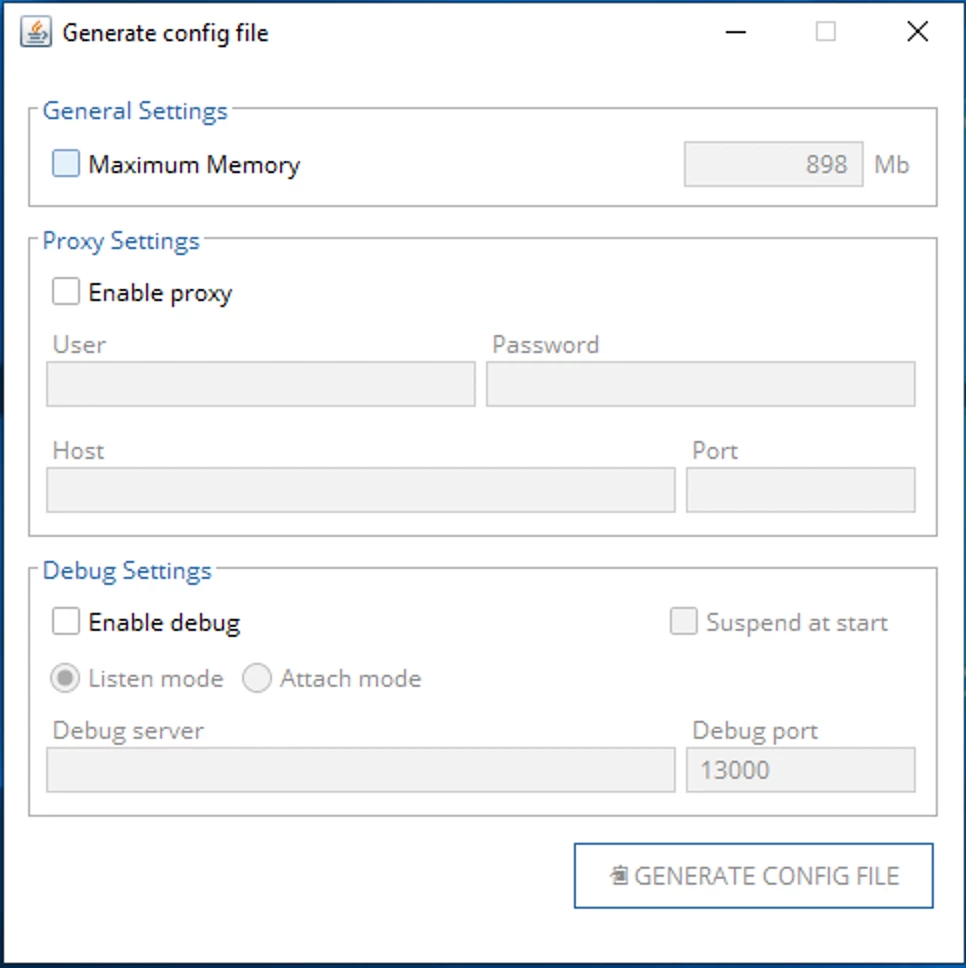
Task: Click the Debug server text field
Action: (360, 770)
